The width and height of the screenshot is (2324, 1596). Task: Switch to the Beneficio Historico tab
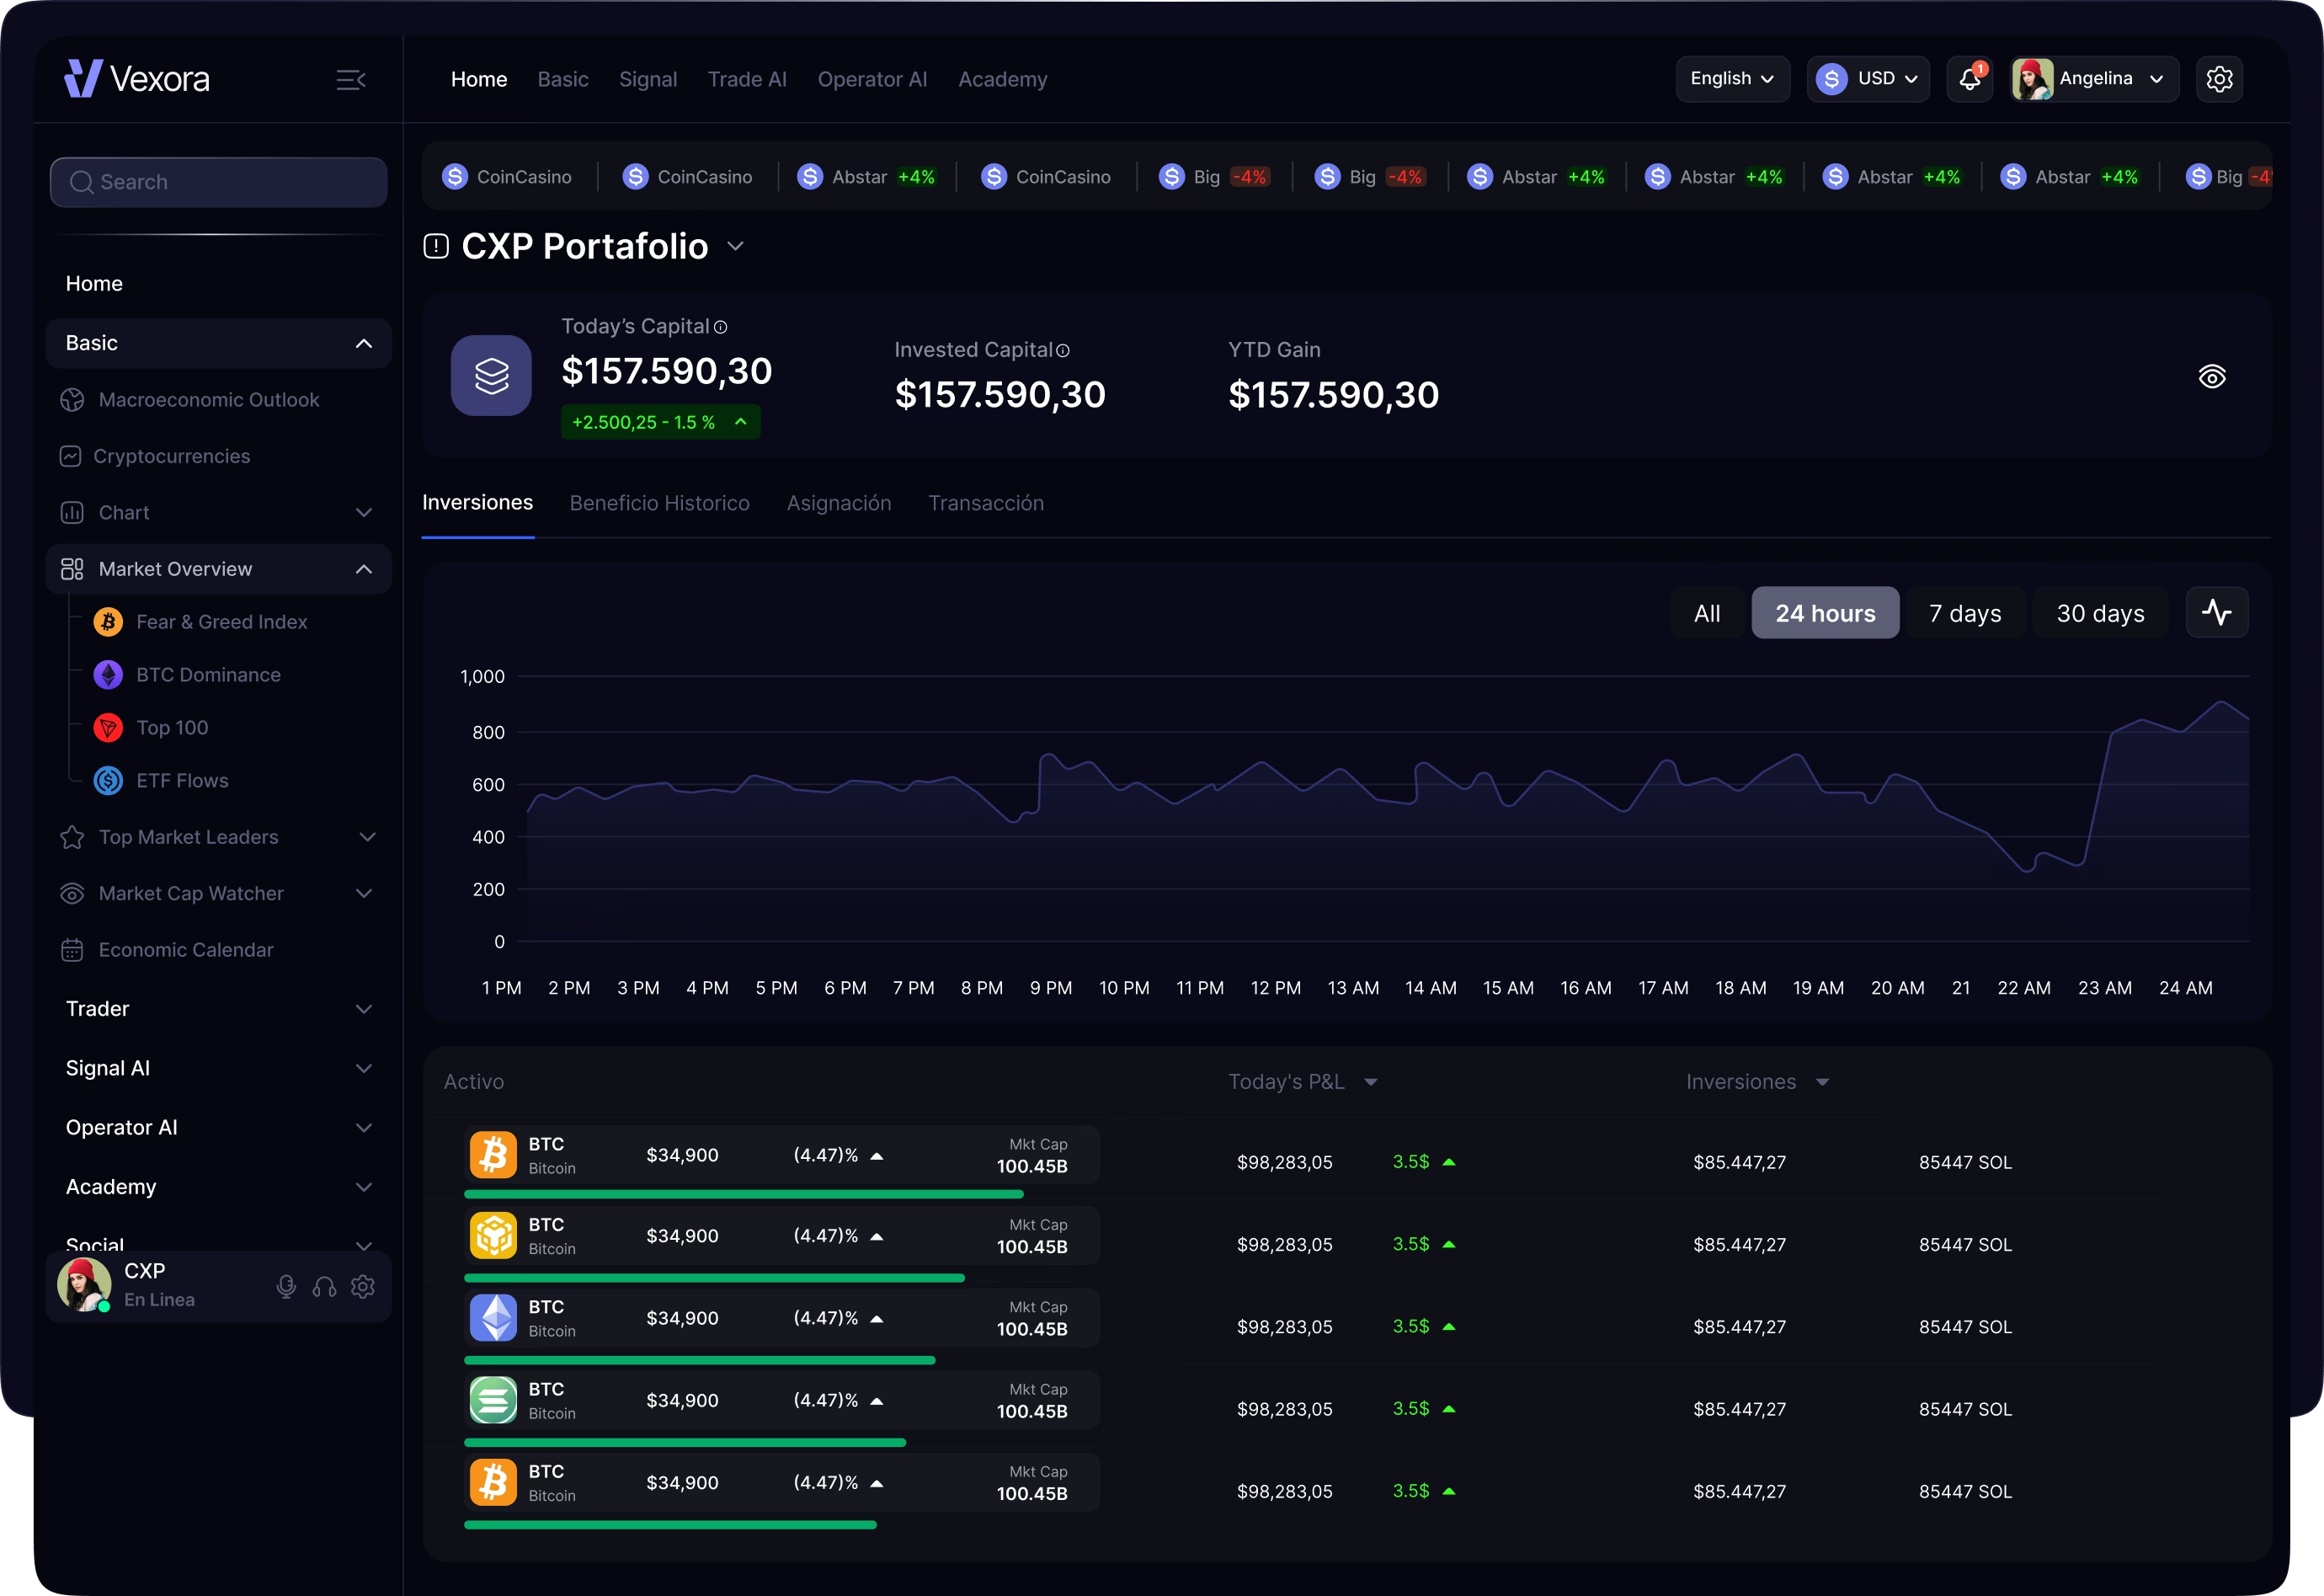click(660, 503)
